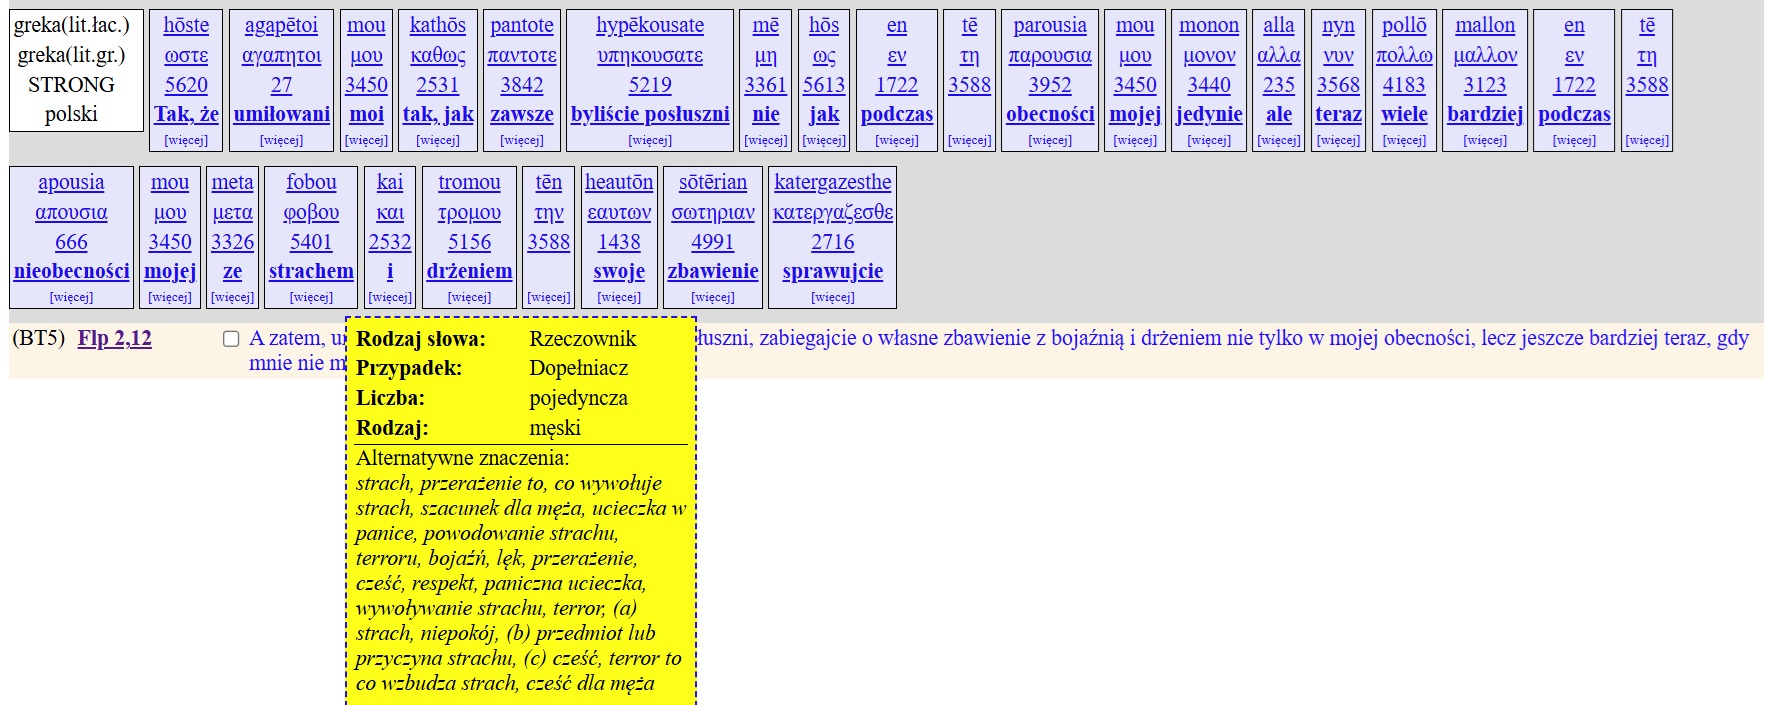Open Strong number 3952

click(1050, 85)
